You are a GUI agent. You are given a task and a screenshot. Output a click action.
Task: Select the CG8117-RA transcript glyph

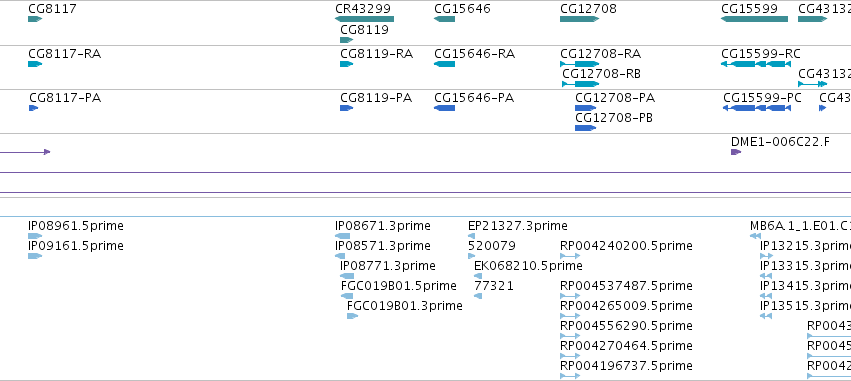(x=35, y=64)
